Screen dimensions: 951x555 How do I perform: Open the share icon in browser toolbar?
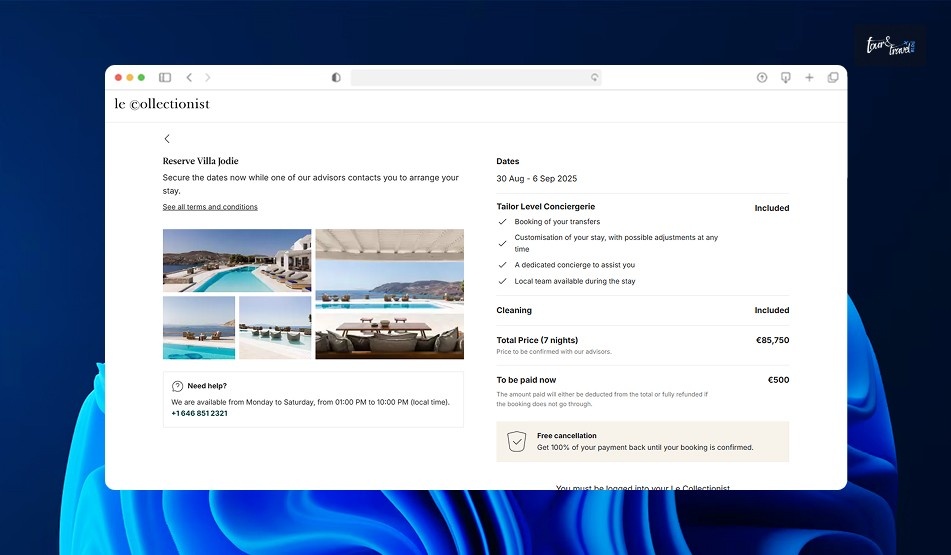coord(762,78)
